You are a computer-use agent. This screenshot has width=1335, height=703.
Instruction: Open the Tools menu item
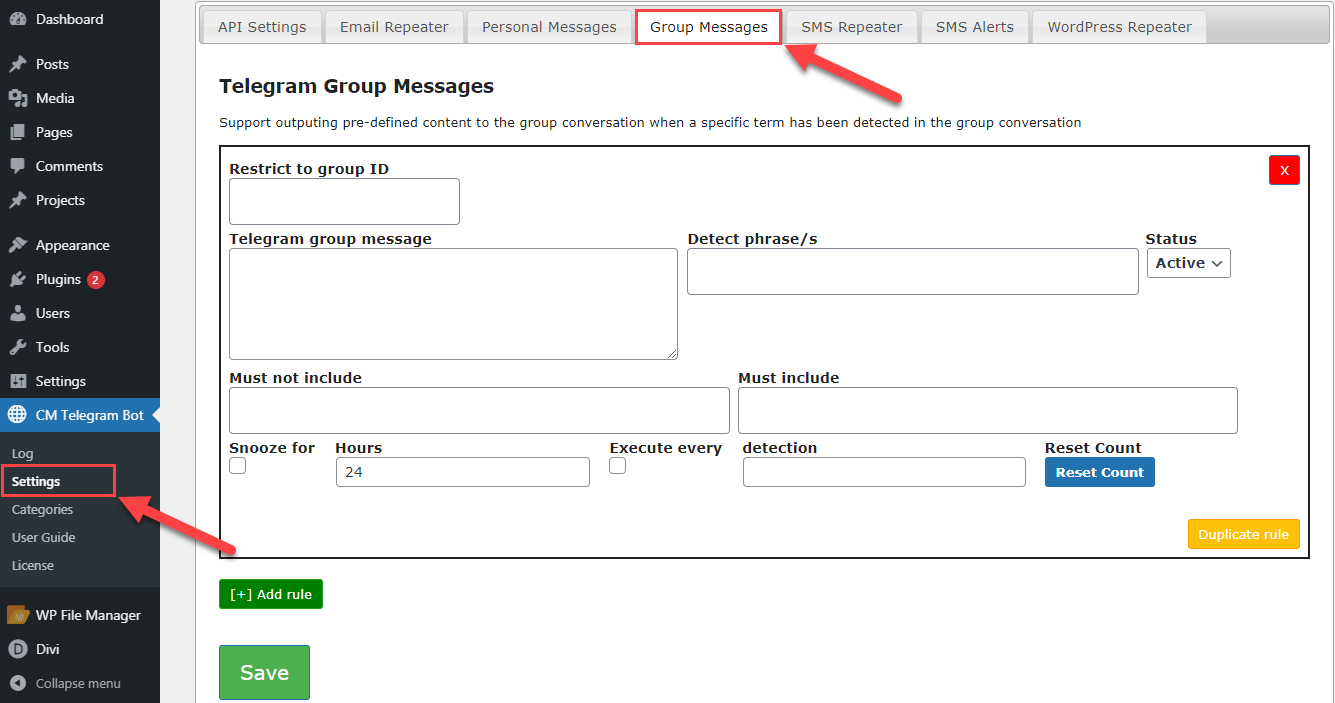tap(80, 347)
